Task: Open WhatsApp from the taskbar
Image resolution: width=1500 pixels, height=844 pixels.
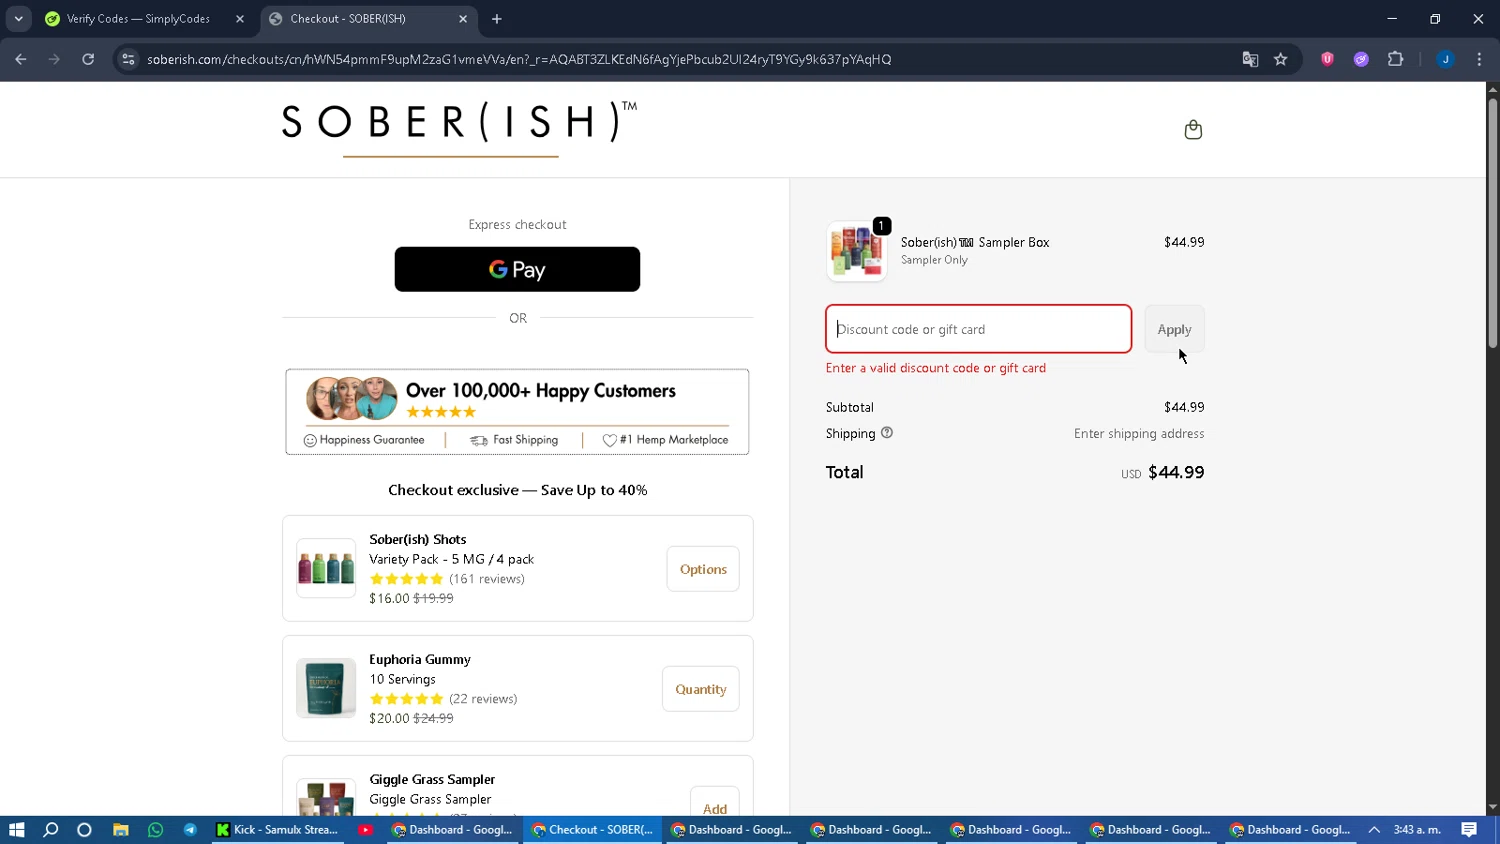Action: 155,830
